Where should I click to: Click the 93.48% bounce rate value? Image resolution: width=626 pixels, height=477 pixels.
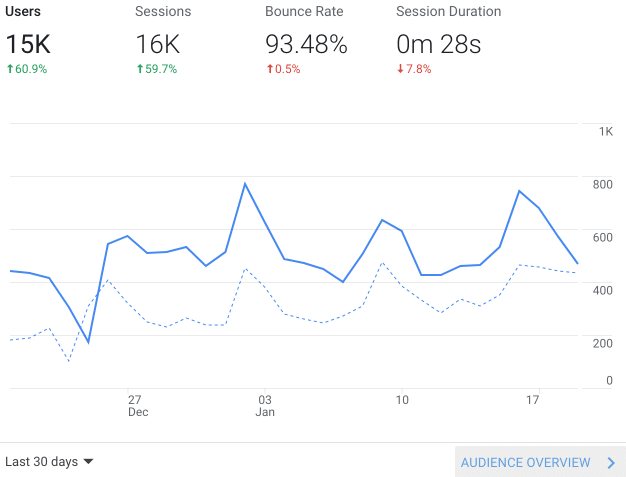[x=306, y=44]
